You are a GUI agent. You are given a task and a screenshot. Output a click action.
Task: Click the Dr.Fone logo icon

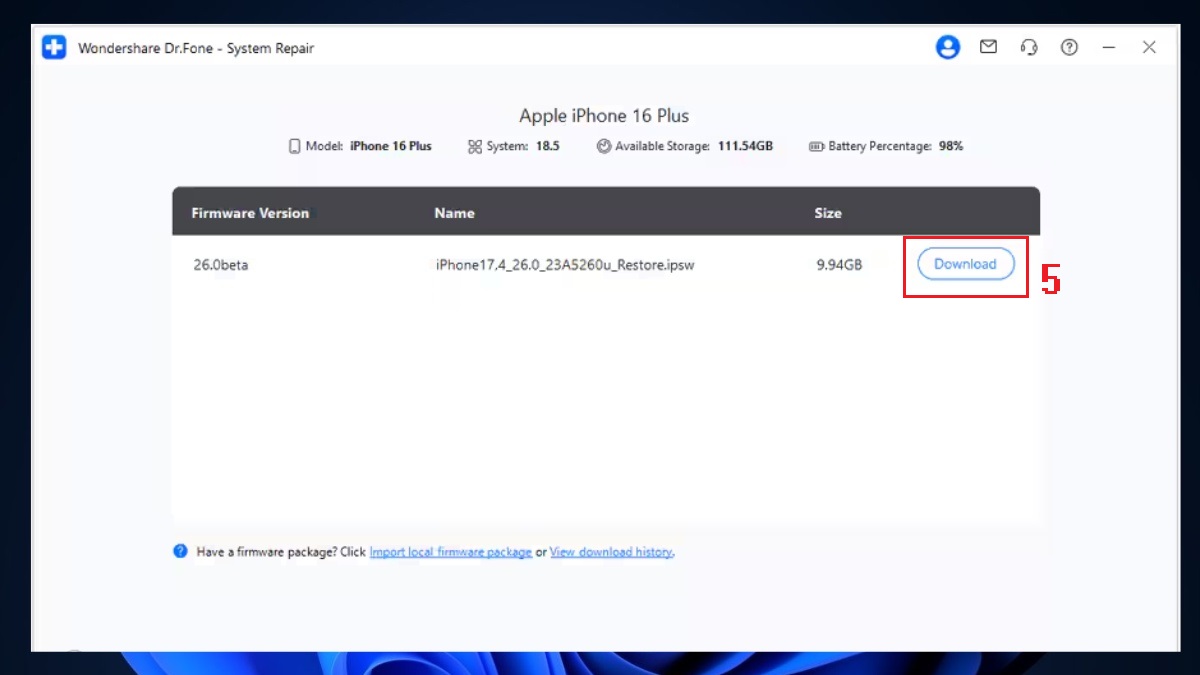coord(53,47)
